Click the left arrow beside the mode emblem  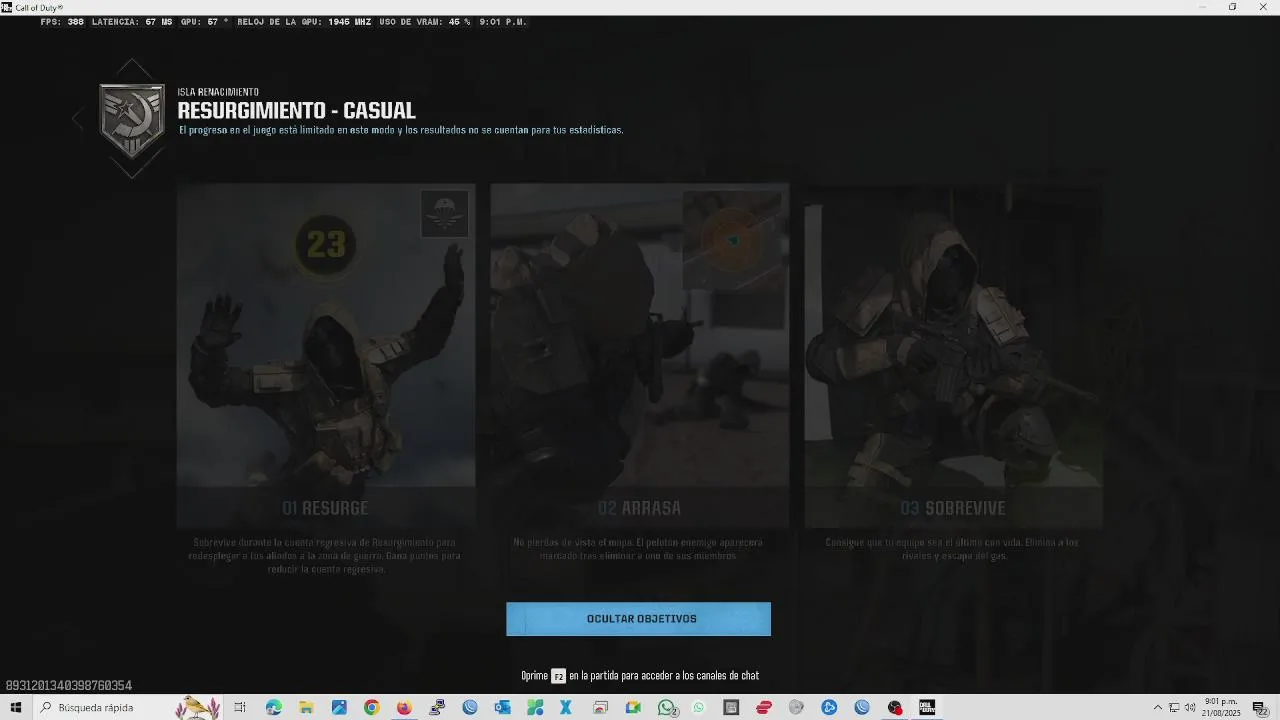pyautogui.click(x=77, y=119)
